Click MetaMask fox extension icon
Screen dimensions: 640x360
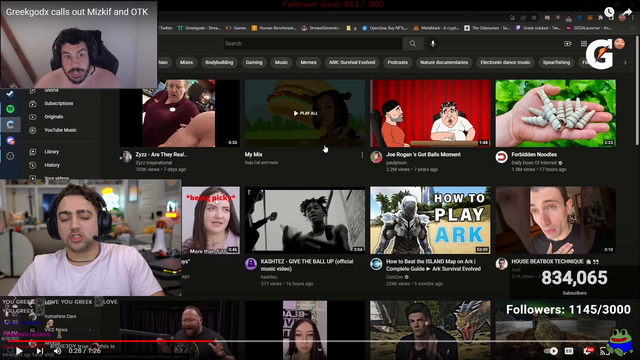tap(590, 18)
